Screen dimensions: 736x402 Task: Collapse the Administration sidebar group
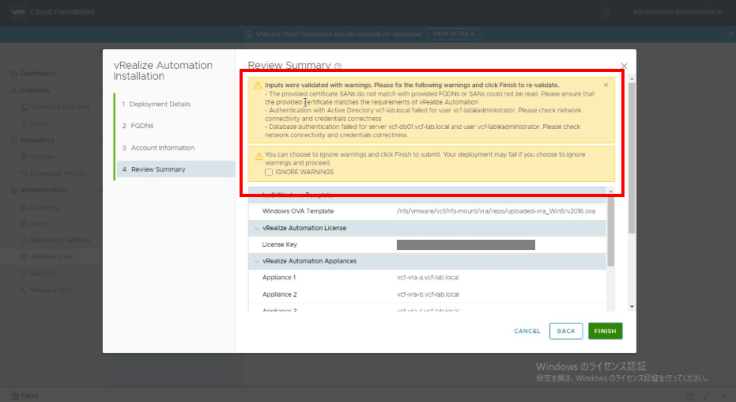click(101, 190)
